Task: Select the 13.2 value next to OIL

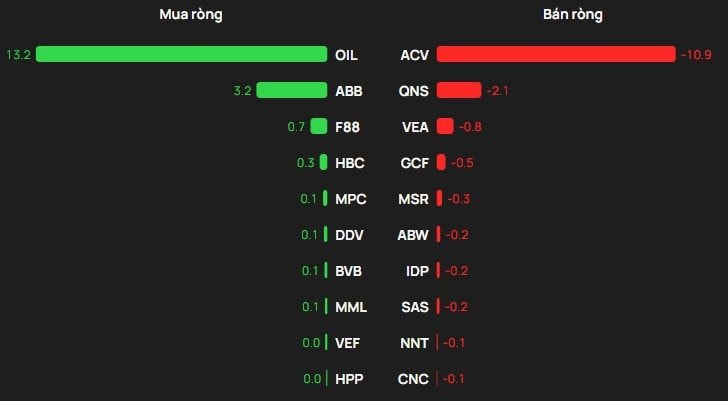Action: coord(18,54)
